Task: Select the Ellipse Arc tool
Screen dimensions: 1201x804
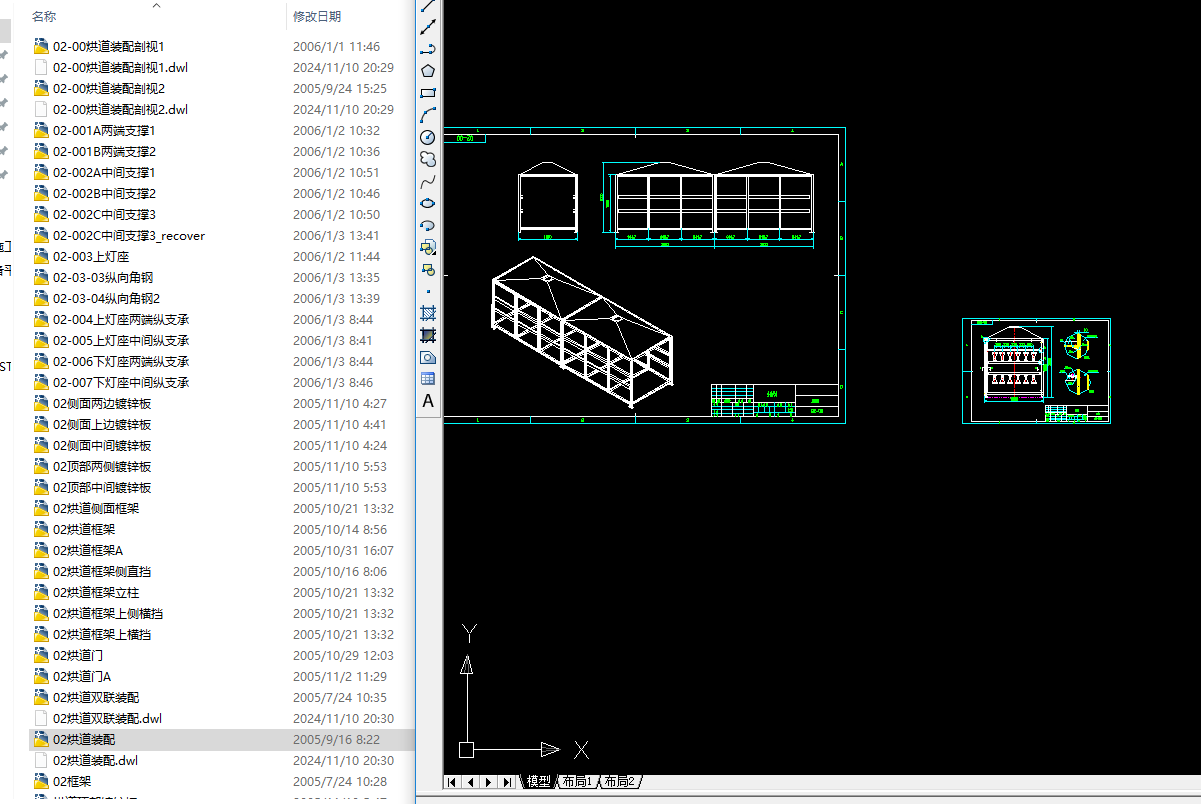Action: (x=428, y=225)
